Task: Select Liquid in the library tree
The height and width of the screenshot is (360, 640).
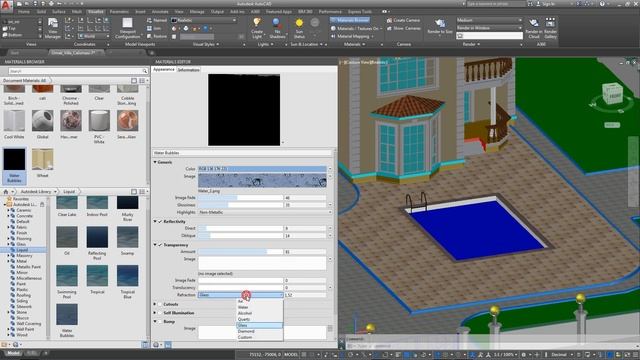Action: coord(22,250)
